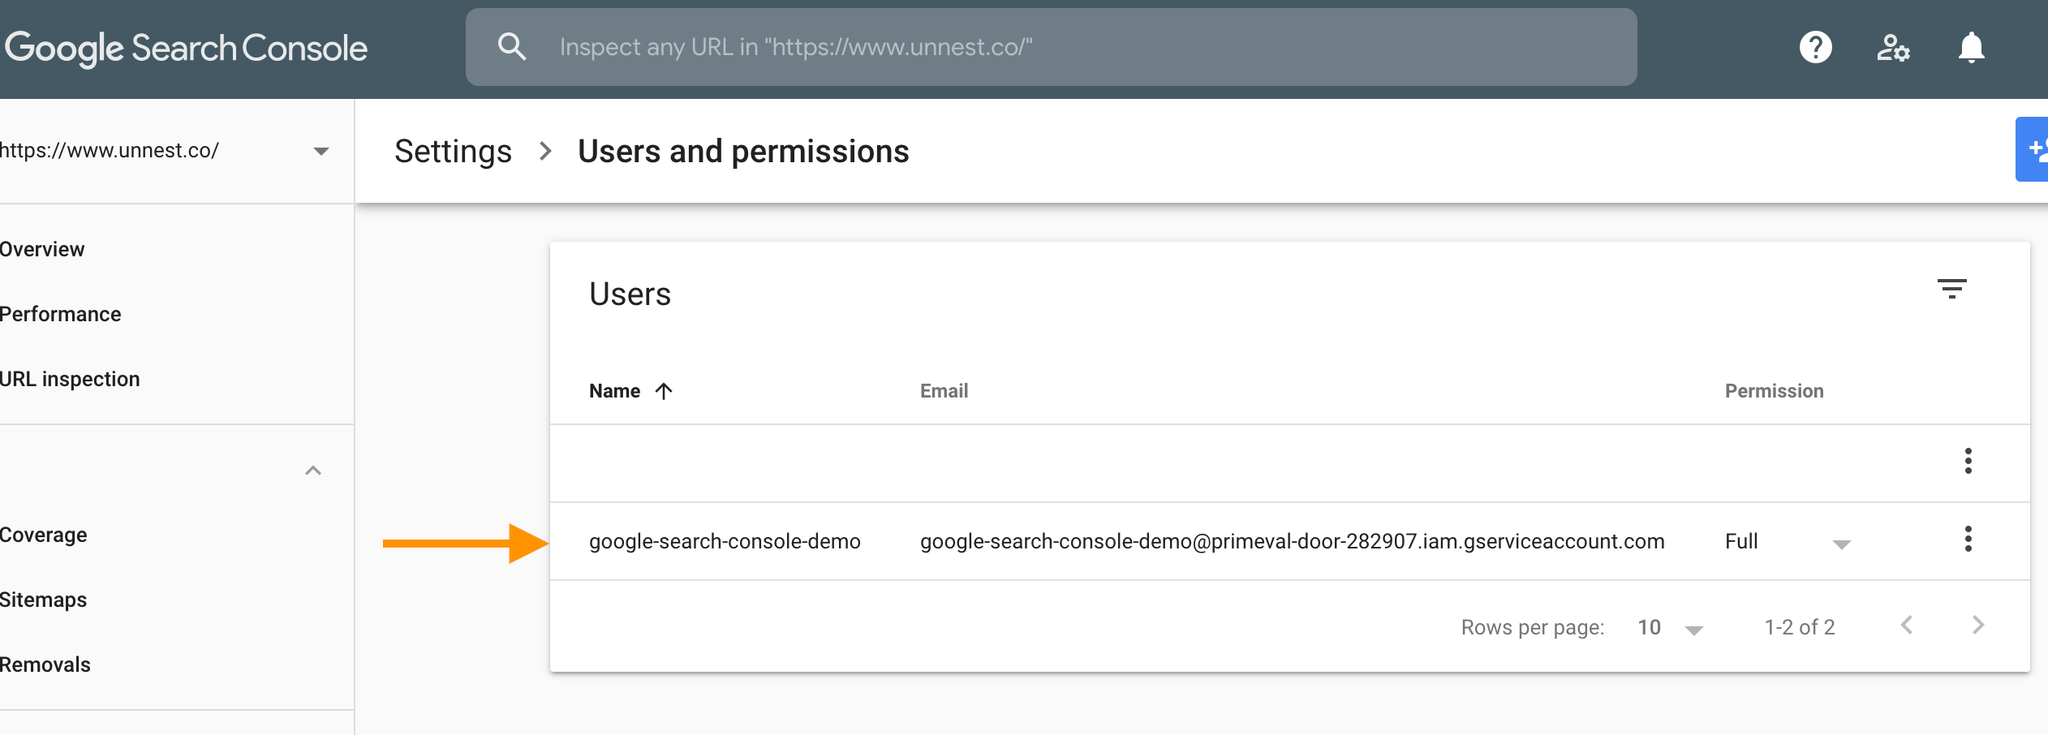Click the Users card title
This screenshot has width=2048, height=735.
(x=630, y=294)
